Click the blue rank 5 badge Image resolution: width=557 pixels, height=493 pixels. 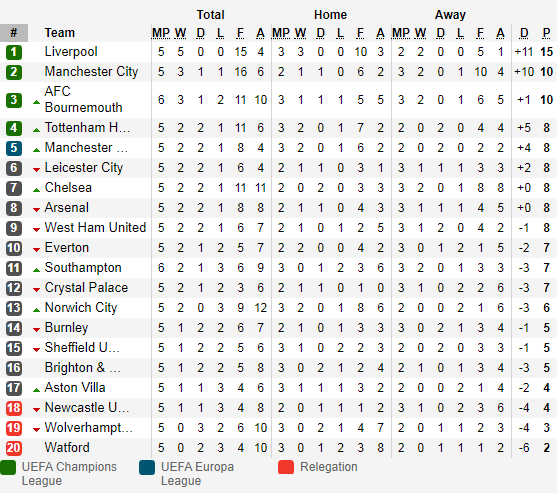(14, 148)
